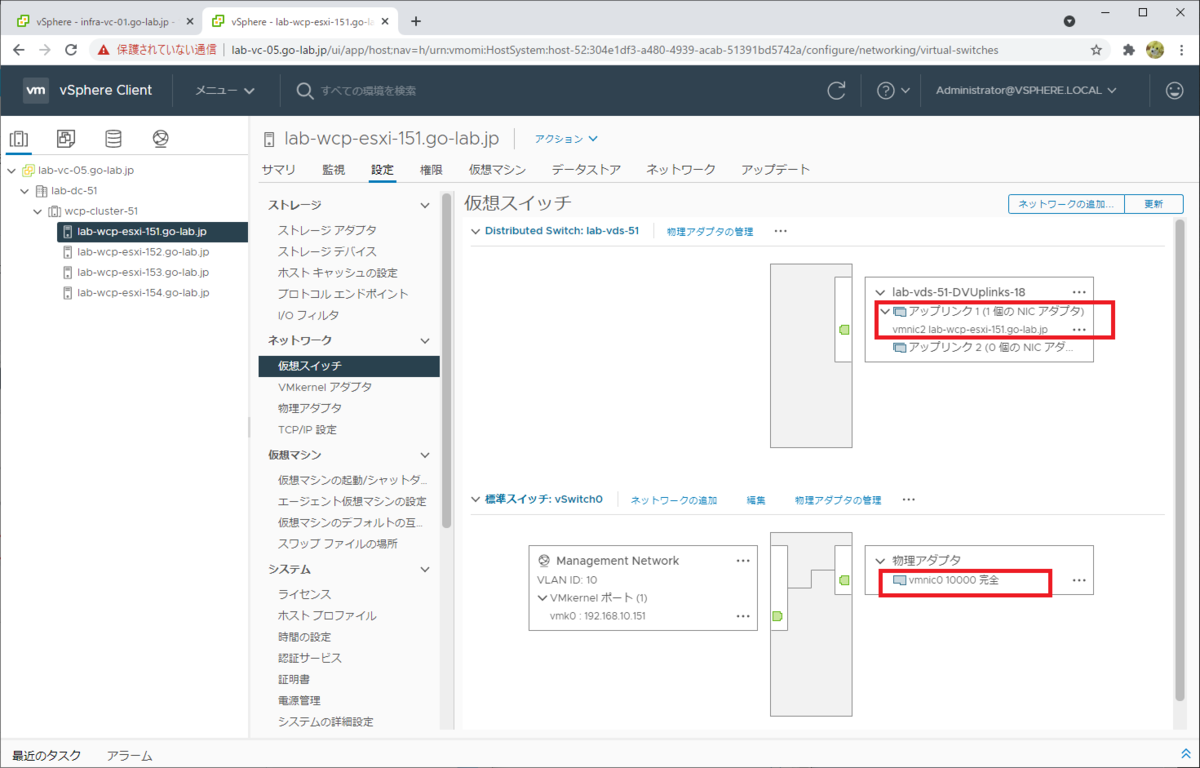This screenshot has height=768, width=1200.
Task: Open VMs and Templates inventory view icon
Action: tap(66, 139)
